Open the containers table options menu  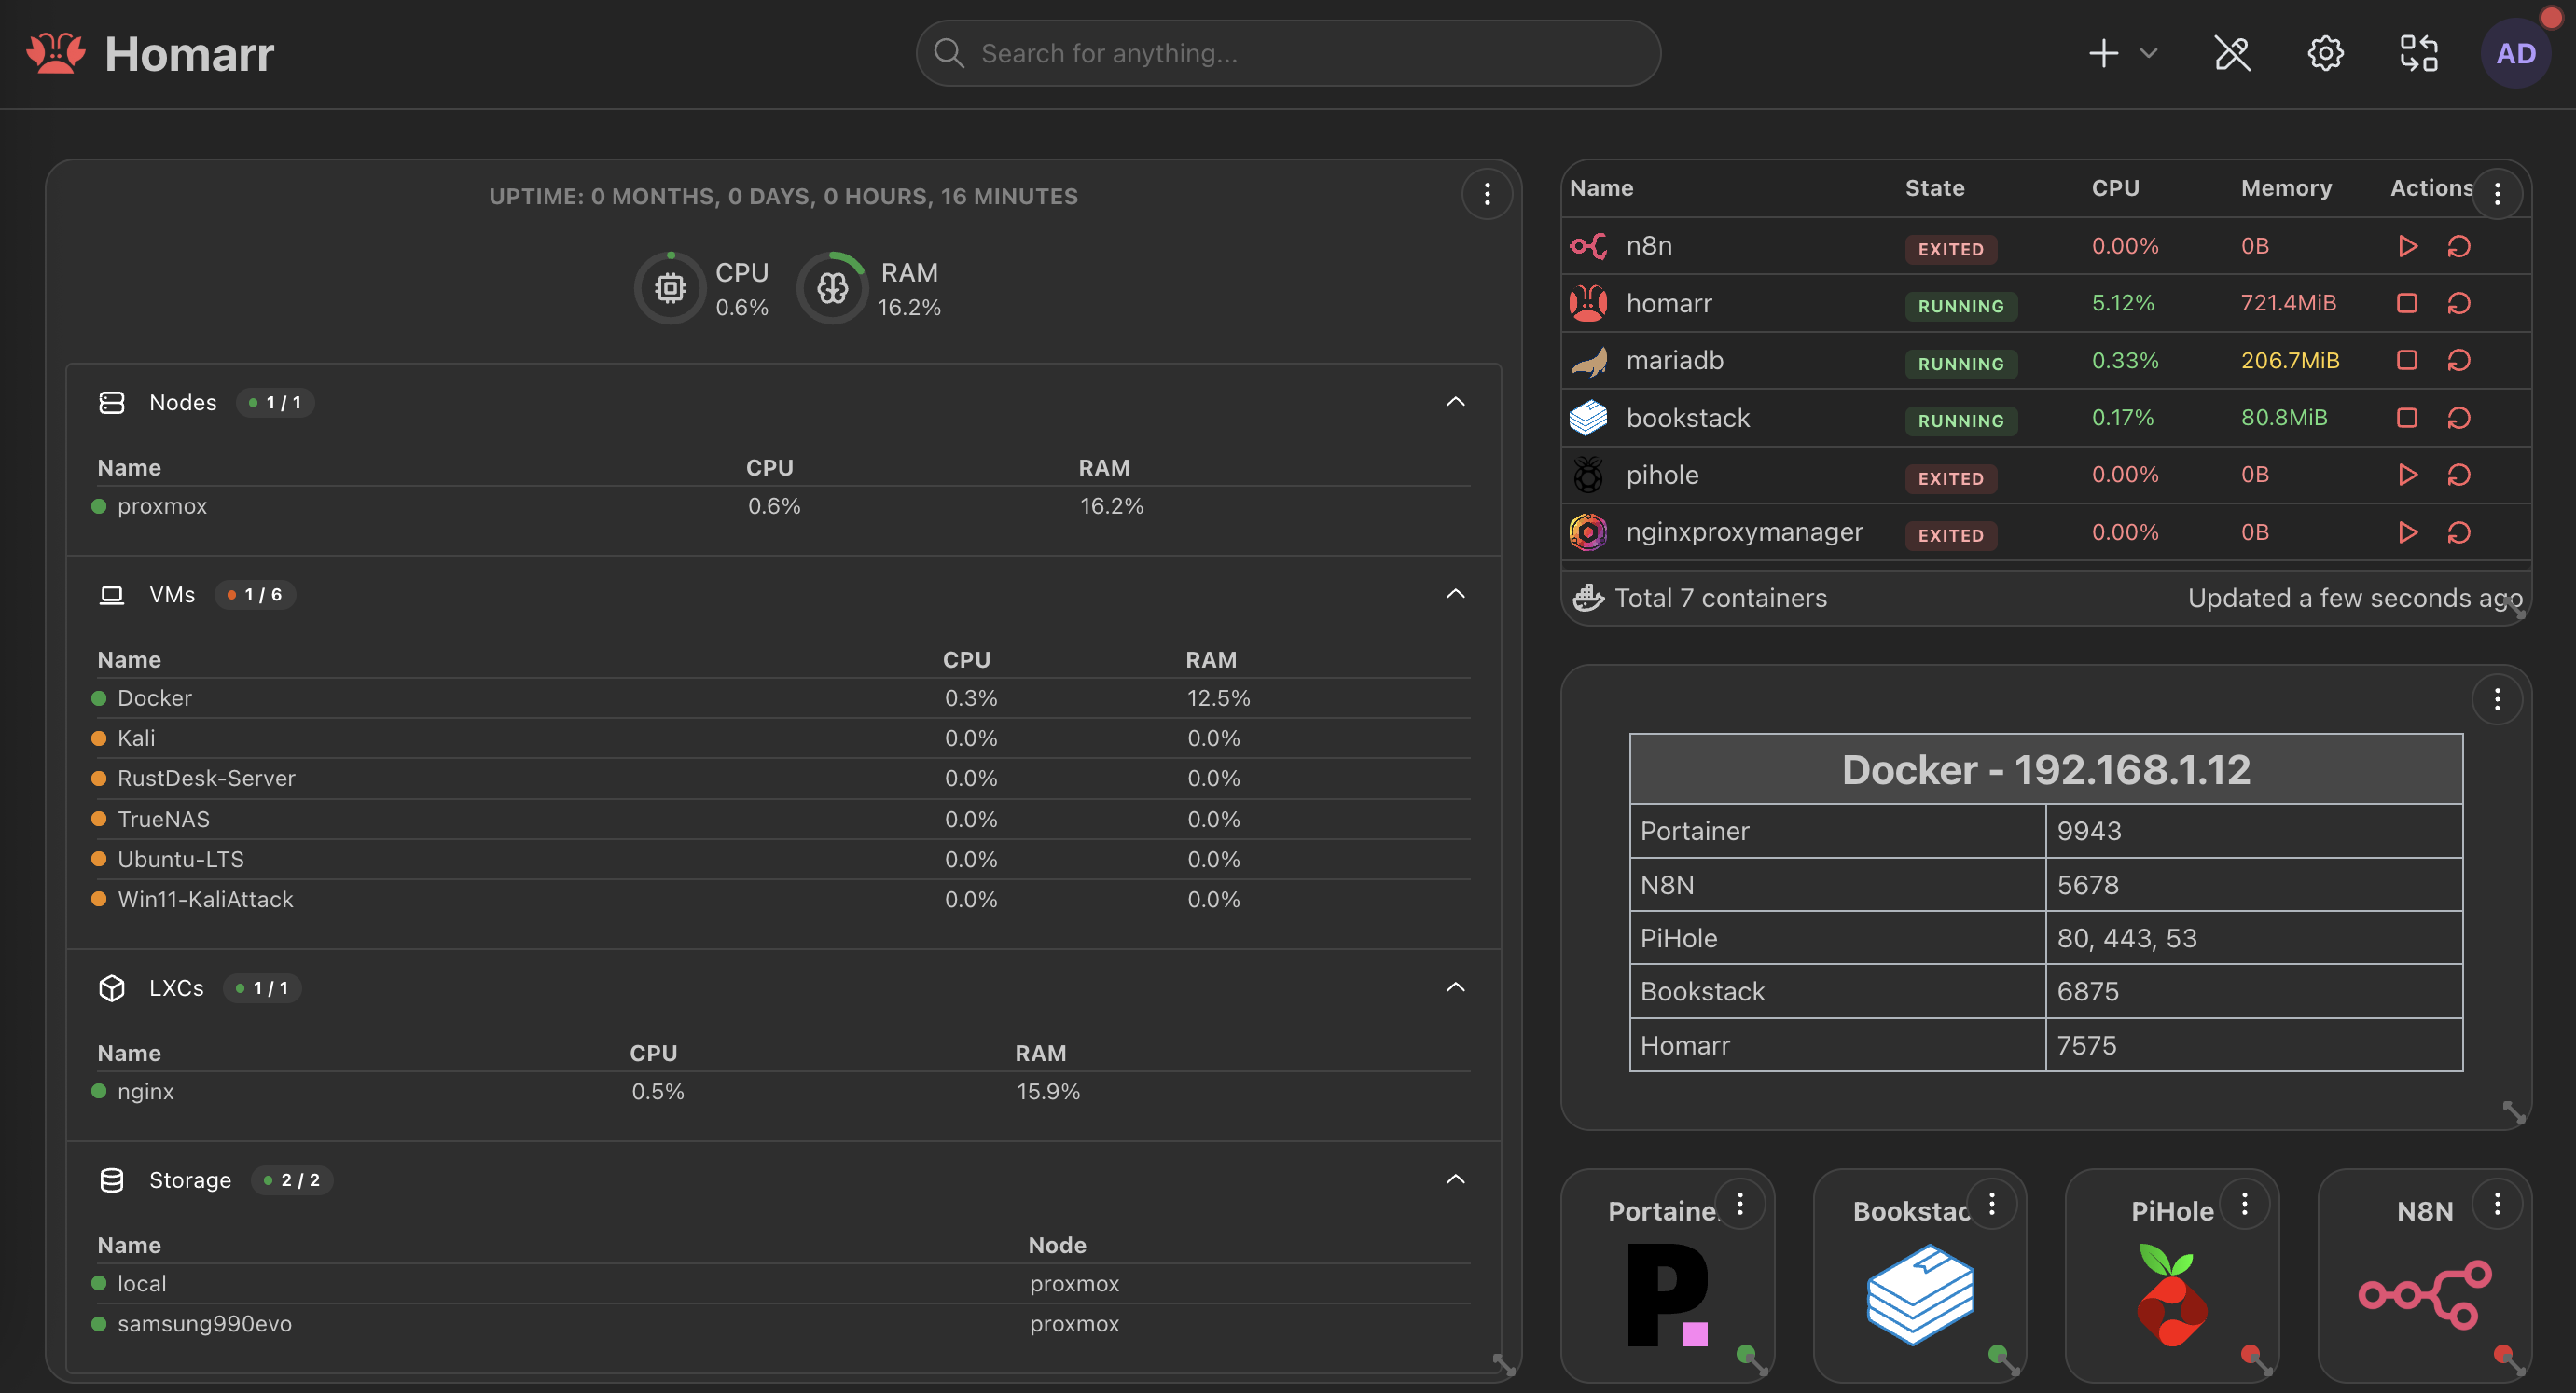2497,193
